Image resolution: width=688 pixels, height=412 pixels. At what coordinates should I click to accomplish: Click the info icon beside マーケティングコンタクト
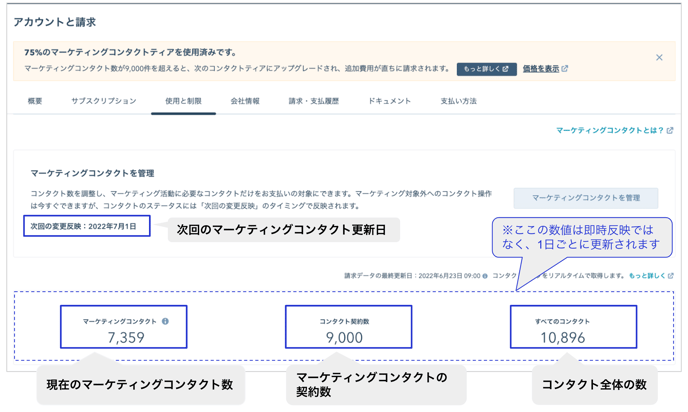pyautogui.click(x=165, y=321)
